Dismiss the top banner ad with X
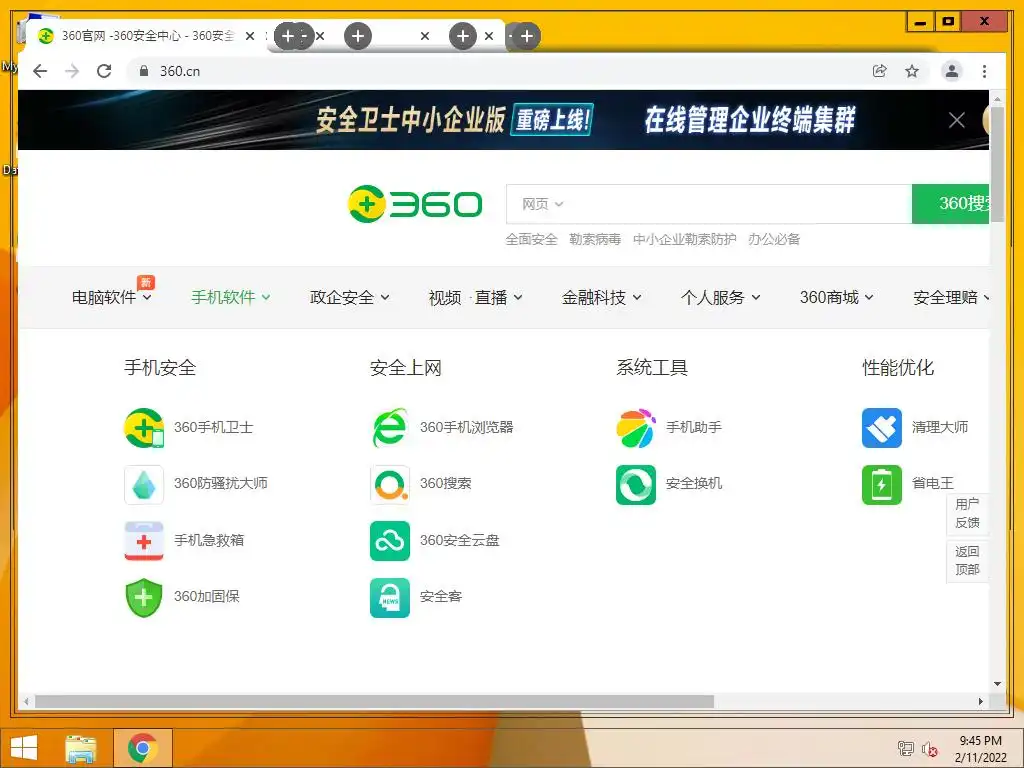Viewport: 1024px width, 768px height. point(957,120)
